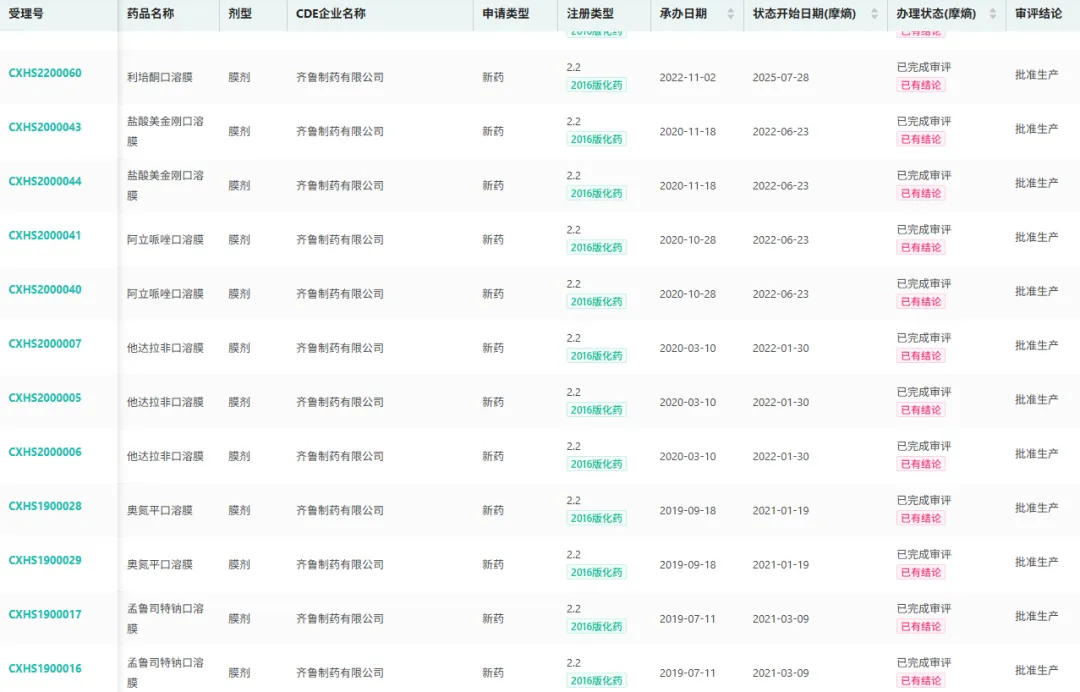Open the CXHS2000041 entry
The image size is (1080, 692).
pos(45,235)
